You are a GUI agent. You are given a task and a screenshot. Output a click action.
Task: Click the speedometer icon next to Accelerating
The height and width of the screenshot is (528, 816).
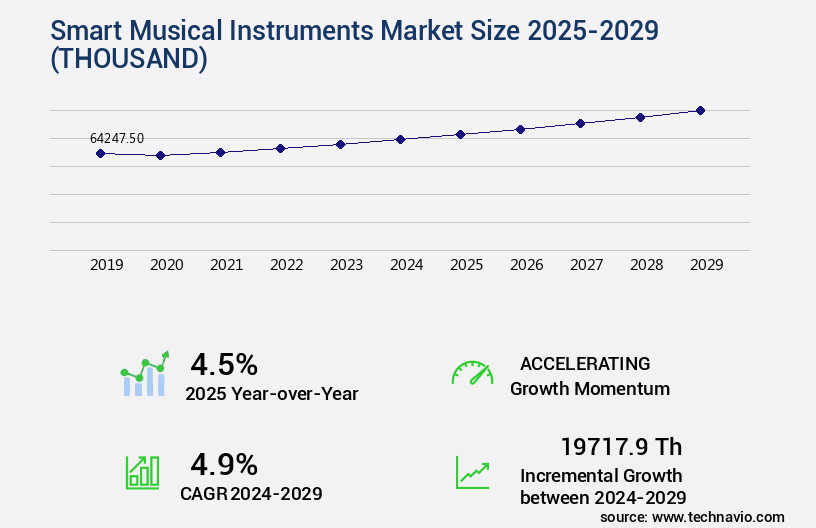pyautogui.click(x=472, y=374)
